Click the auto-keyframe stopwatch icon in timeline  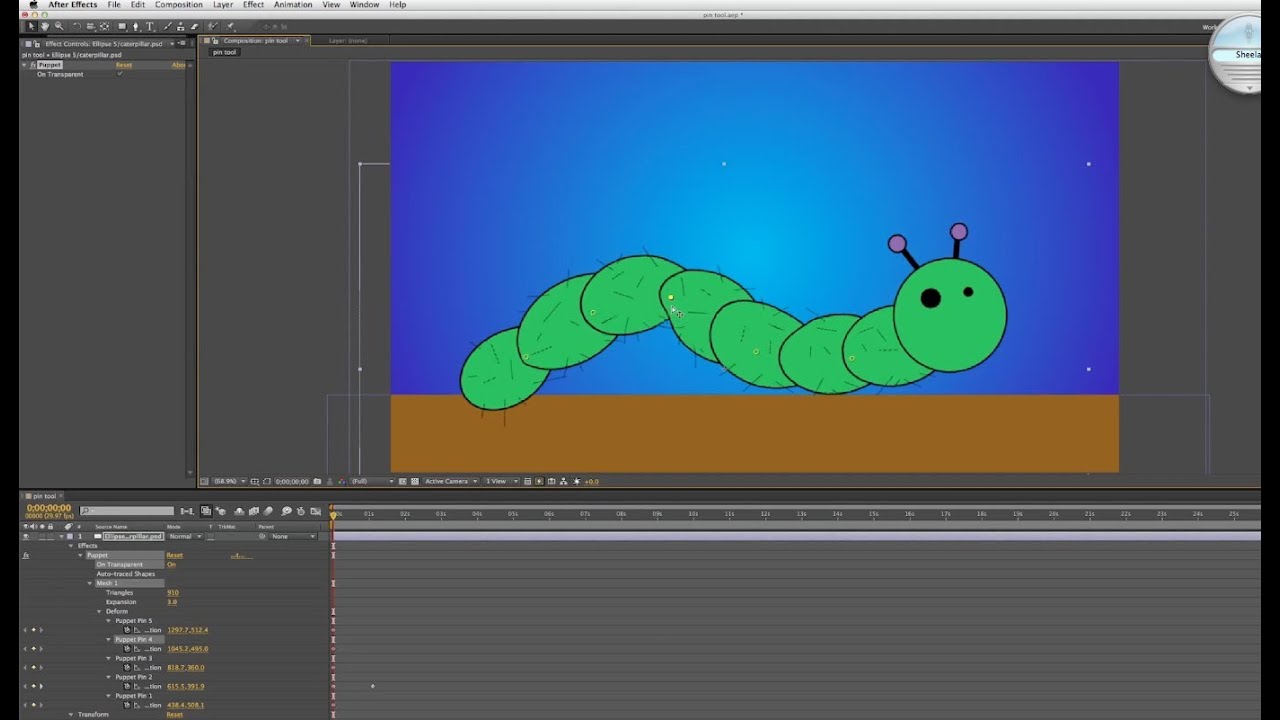301,511
